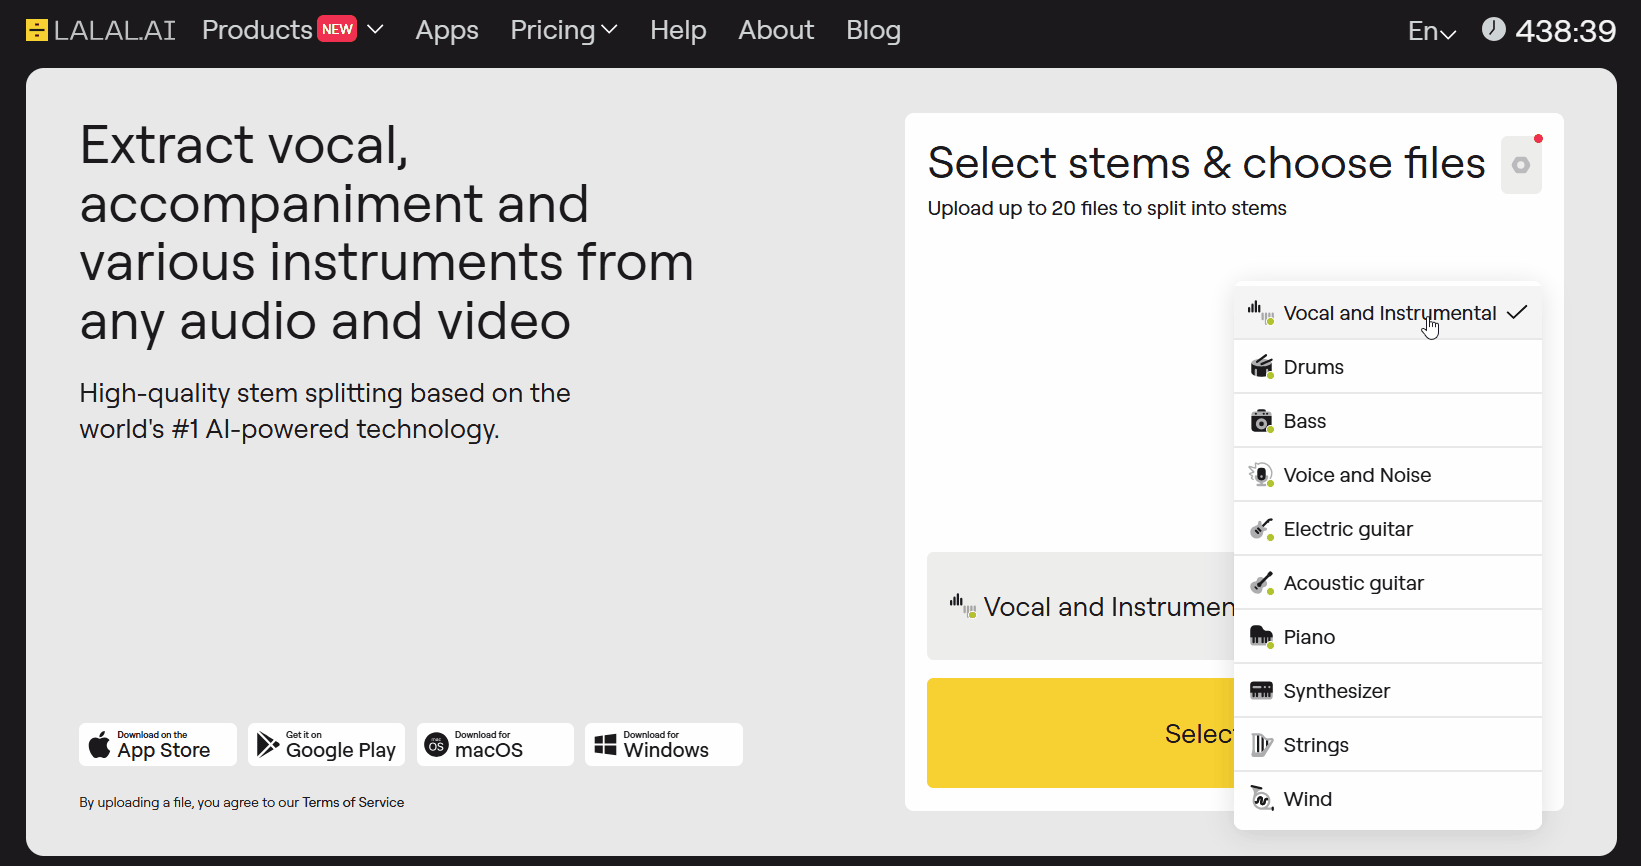Open the Pricing dropdown
The width and height of the screenshot is (1641, 866).
point(563,31)
